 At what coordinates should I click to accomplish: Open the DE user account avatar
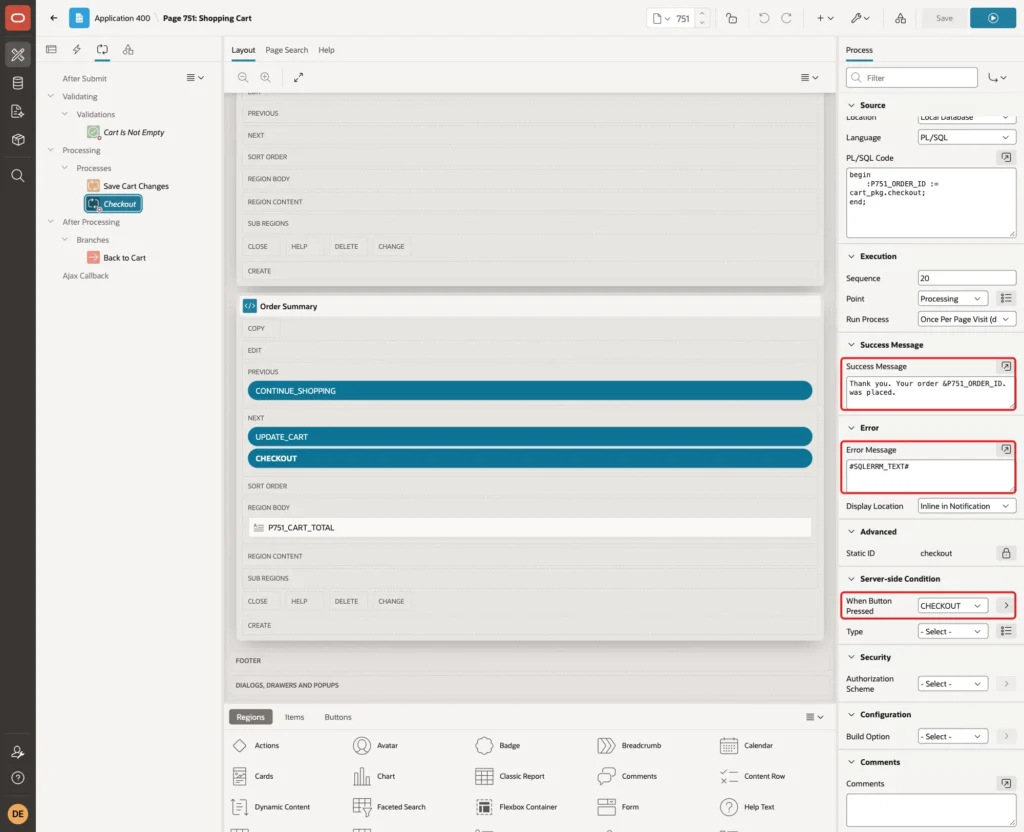pos(18,814)
